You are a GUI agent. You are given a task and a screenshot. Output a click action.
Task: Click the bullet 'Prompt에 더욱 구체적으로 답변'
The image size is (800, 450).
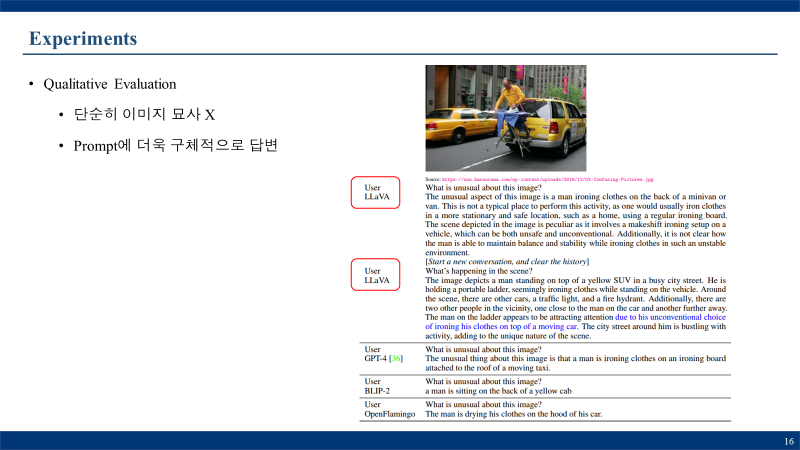[176, 145]
